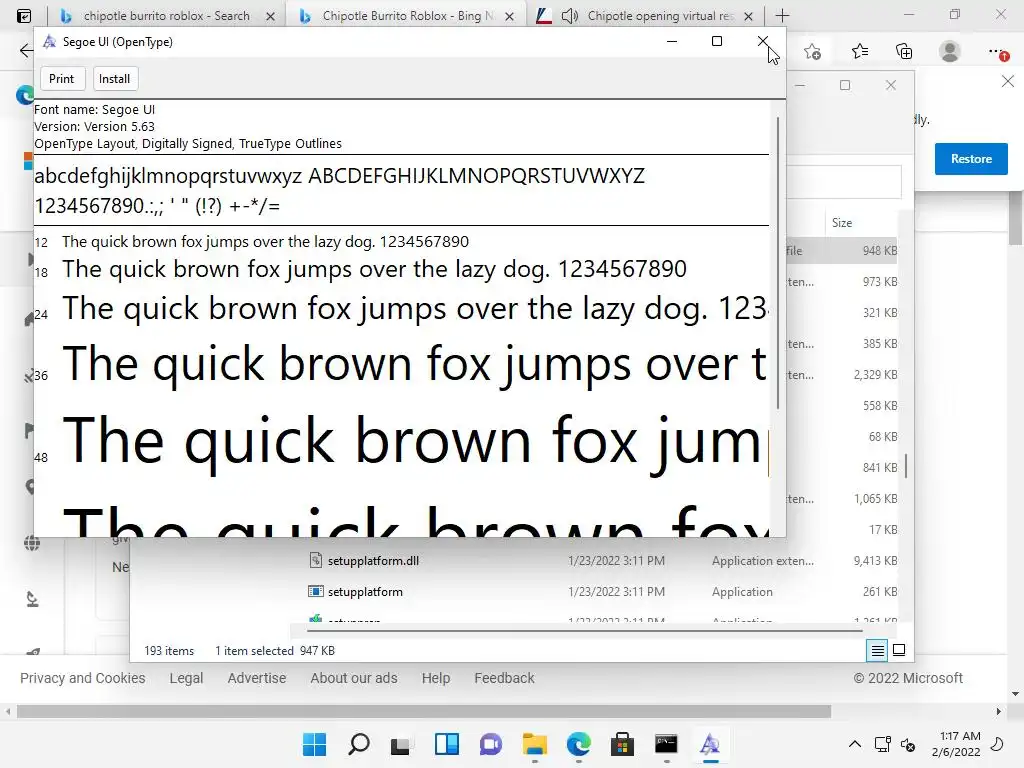1024x768 pixels.
Task: Open Edge Settings and more menu
Action: coord(997,52)
